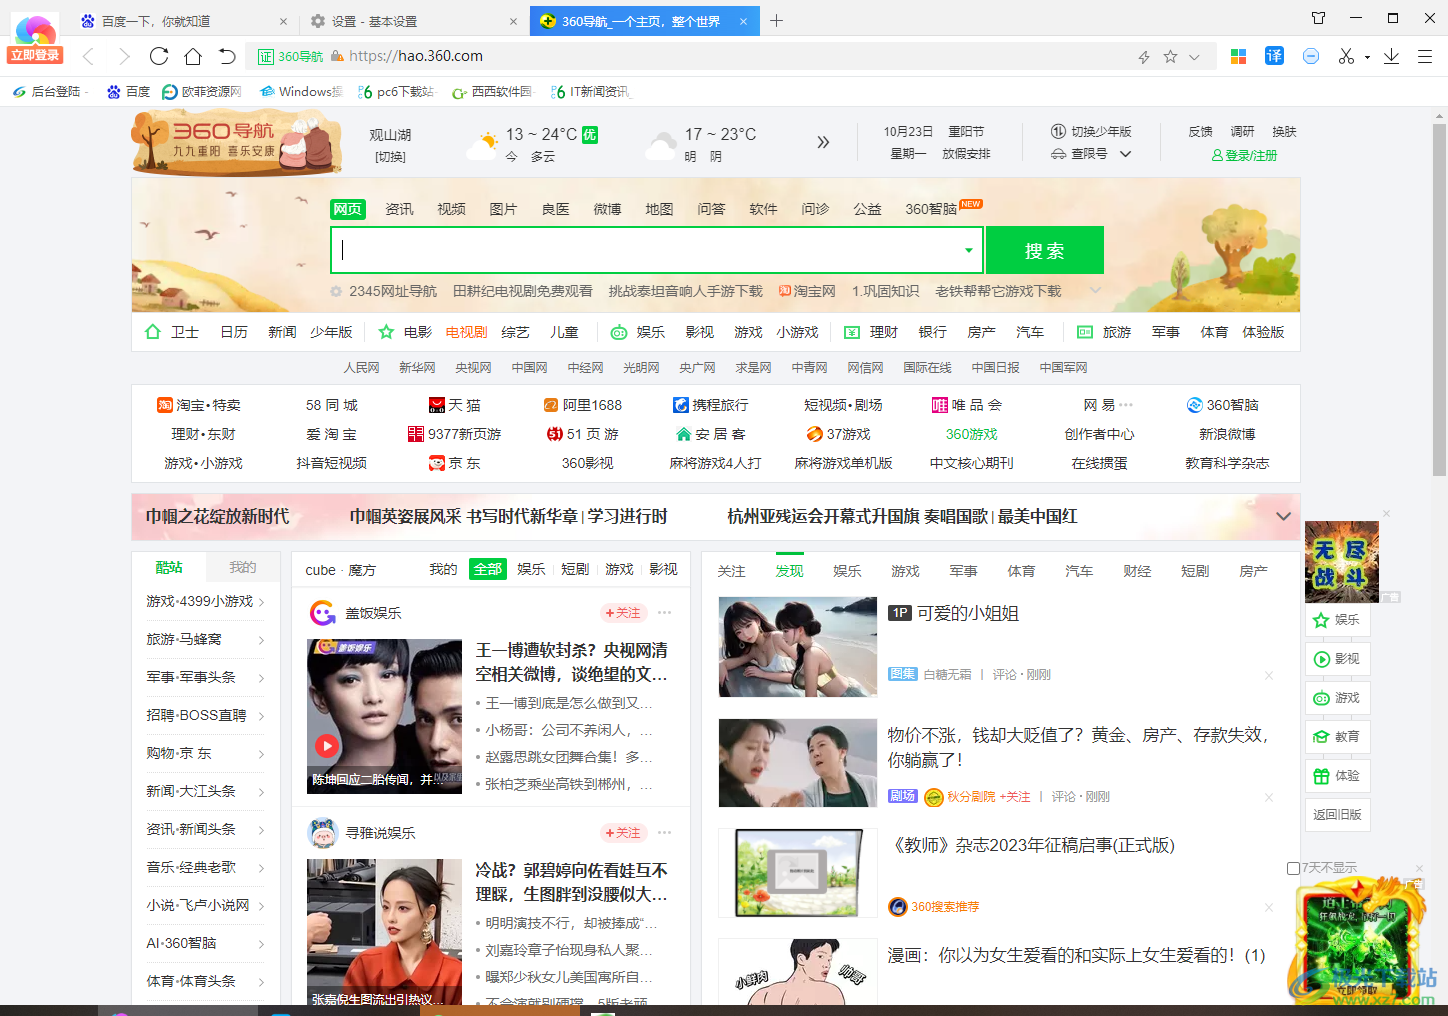This screenshot has width=1448, height=1016.
Task: Switch to 关注 news tab
Action: click(x=731, y=571)
